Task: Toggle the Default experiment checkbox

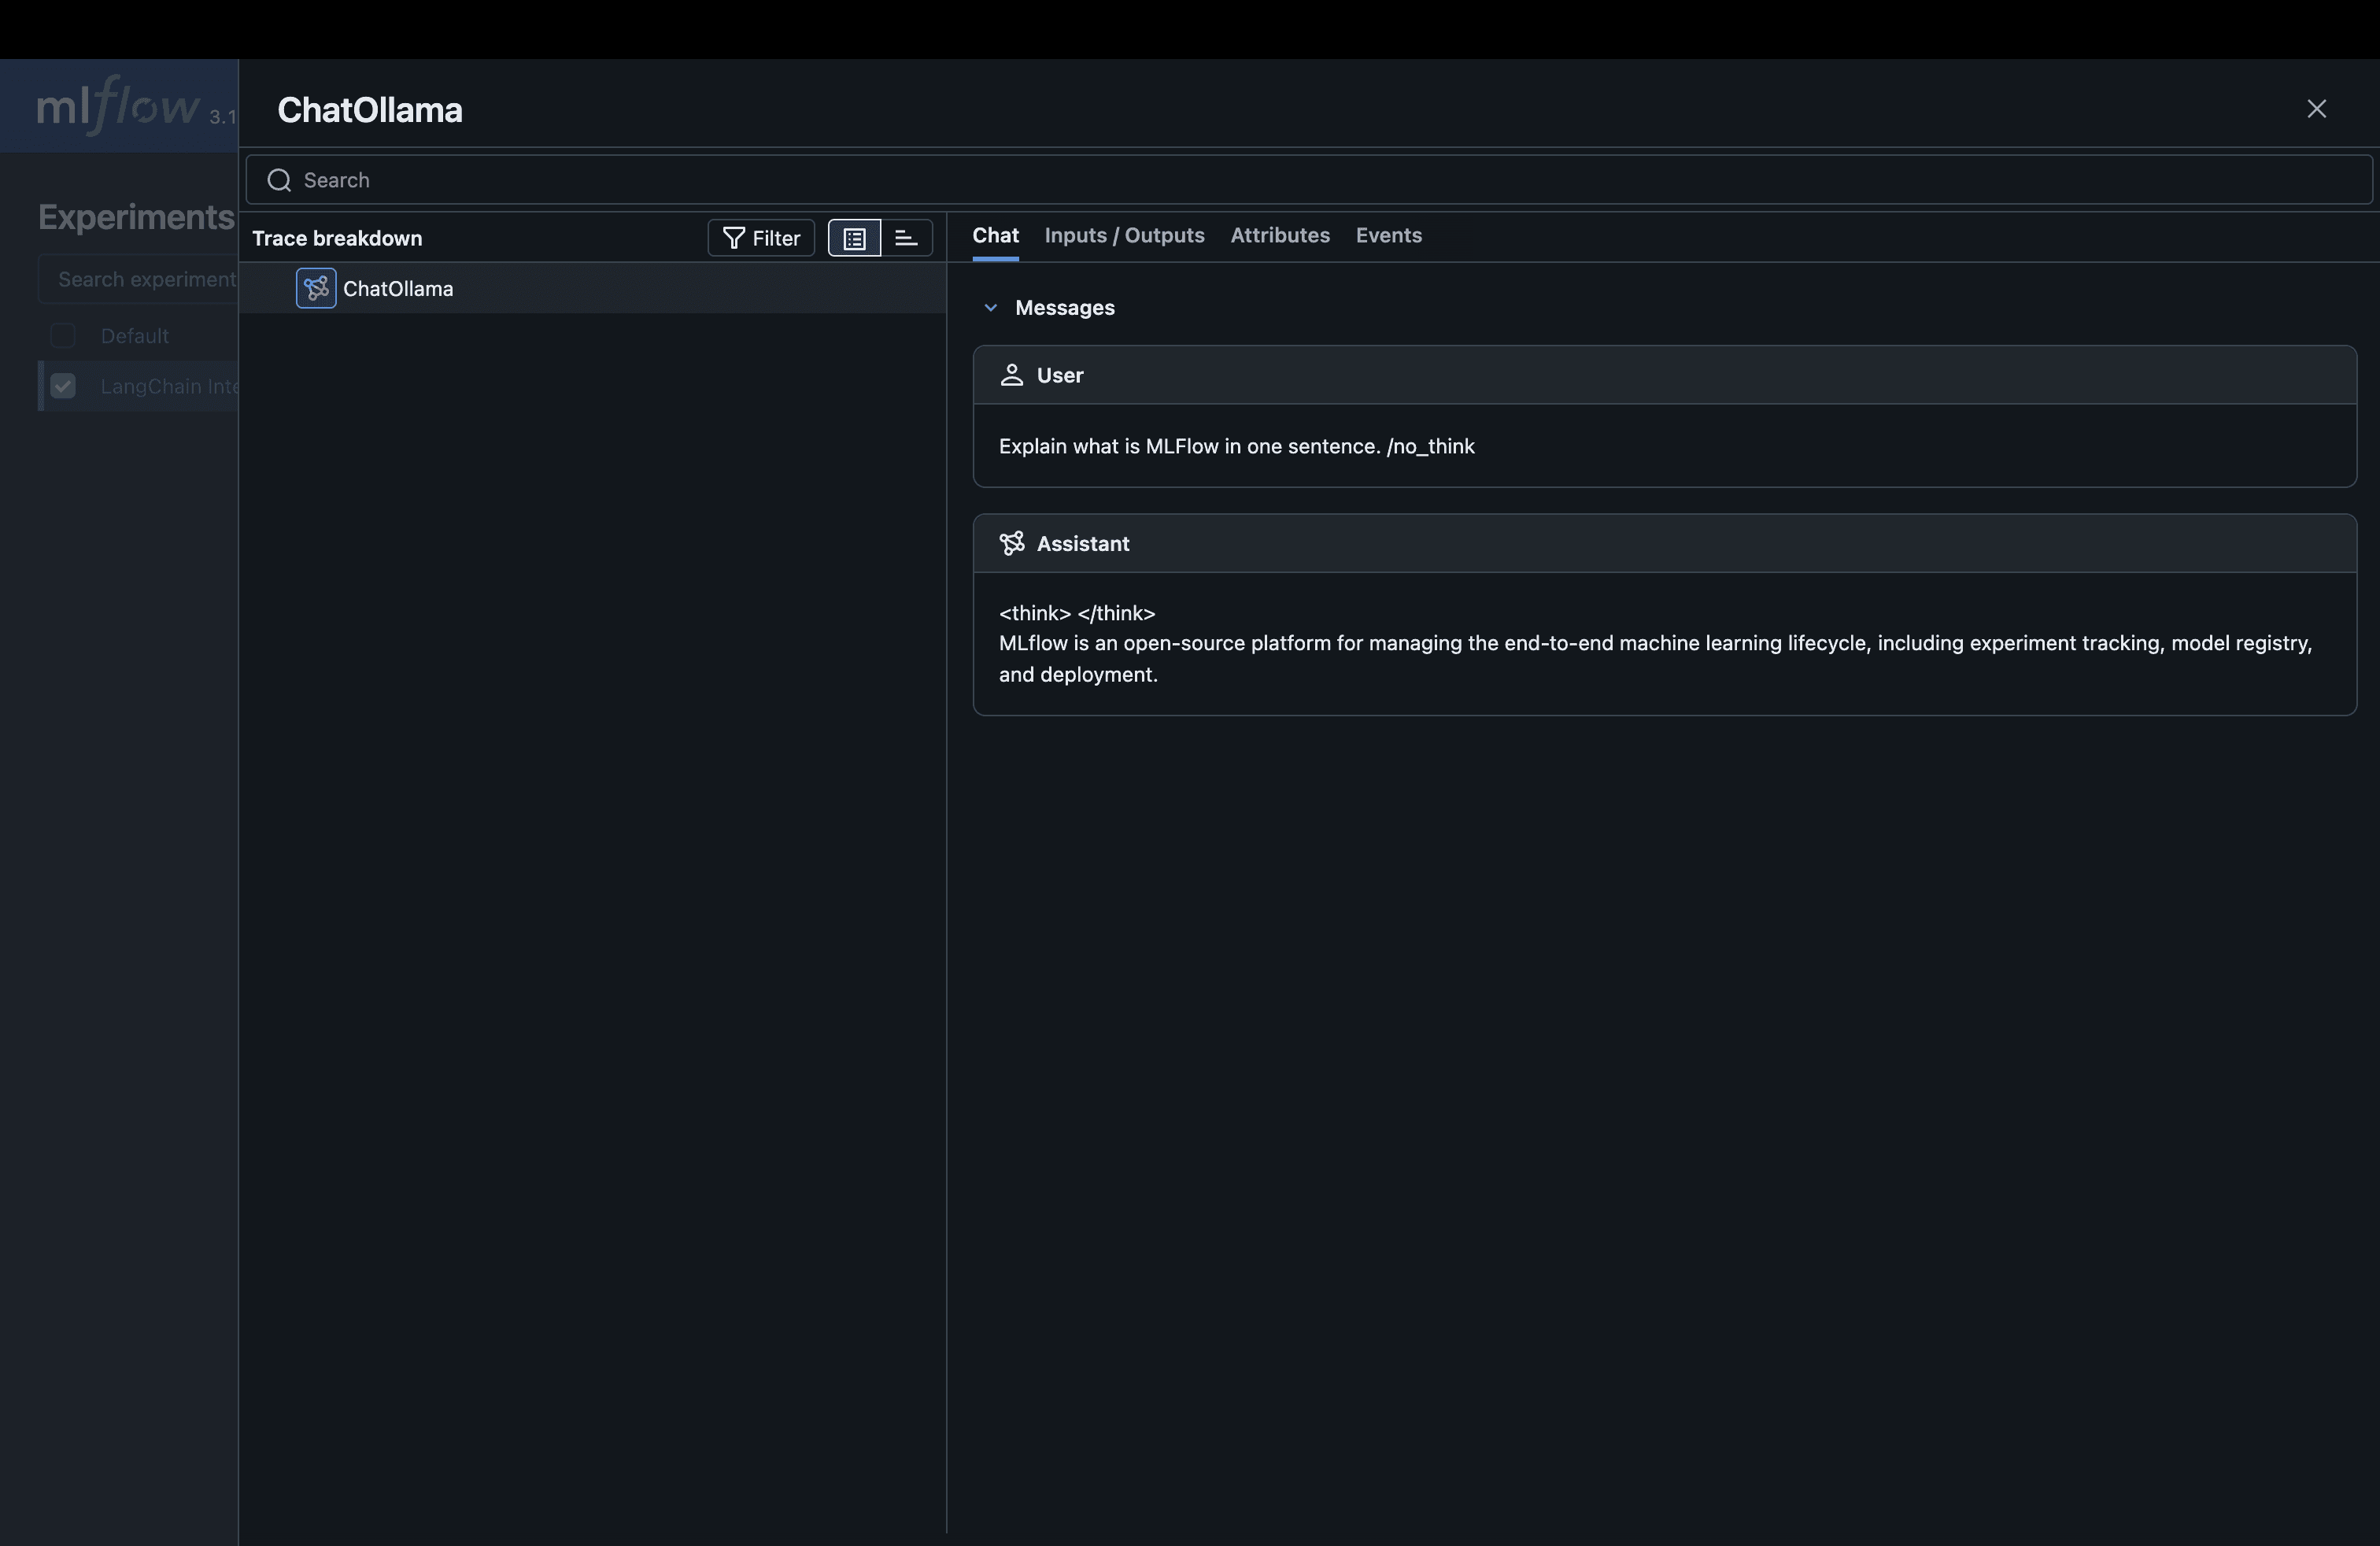Action: point(63,336)
